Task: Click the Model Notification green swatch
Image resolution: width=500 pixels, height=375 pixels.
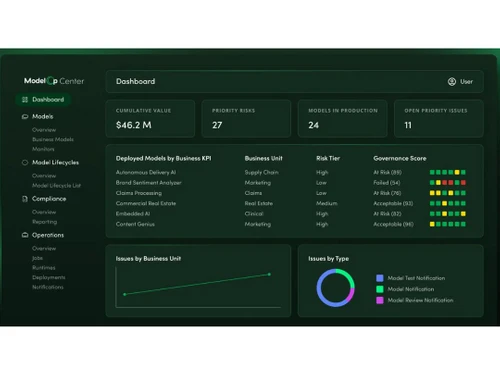Action: (x=380, y=289)
